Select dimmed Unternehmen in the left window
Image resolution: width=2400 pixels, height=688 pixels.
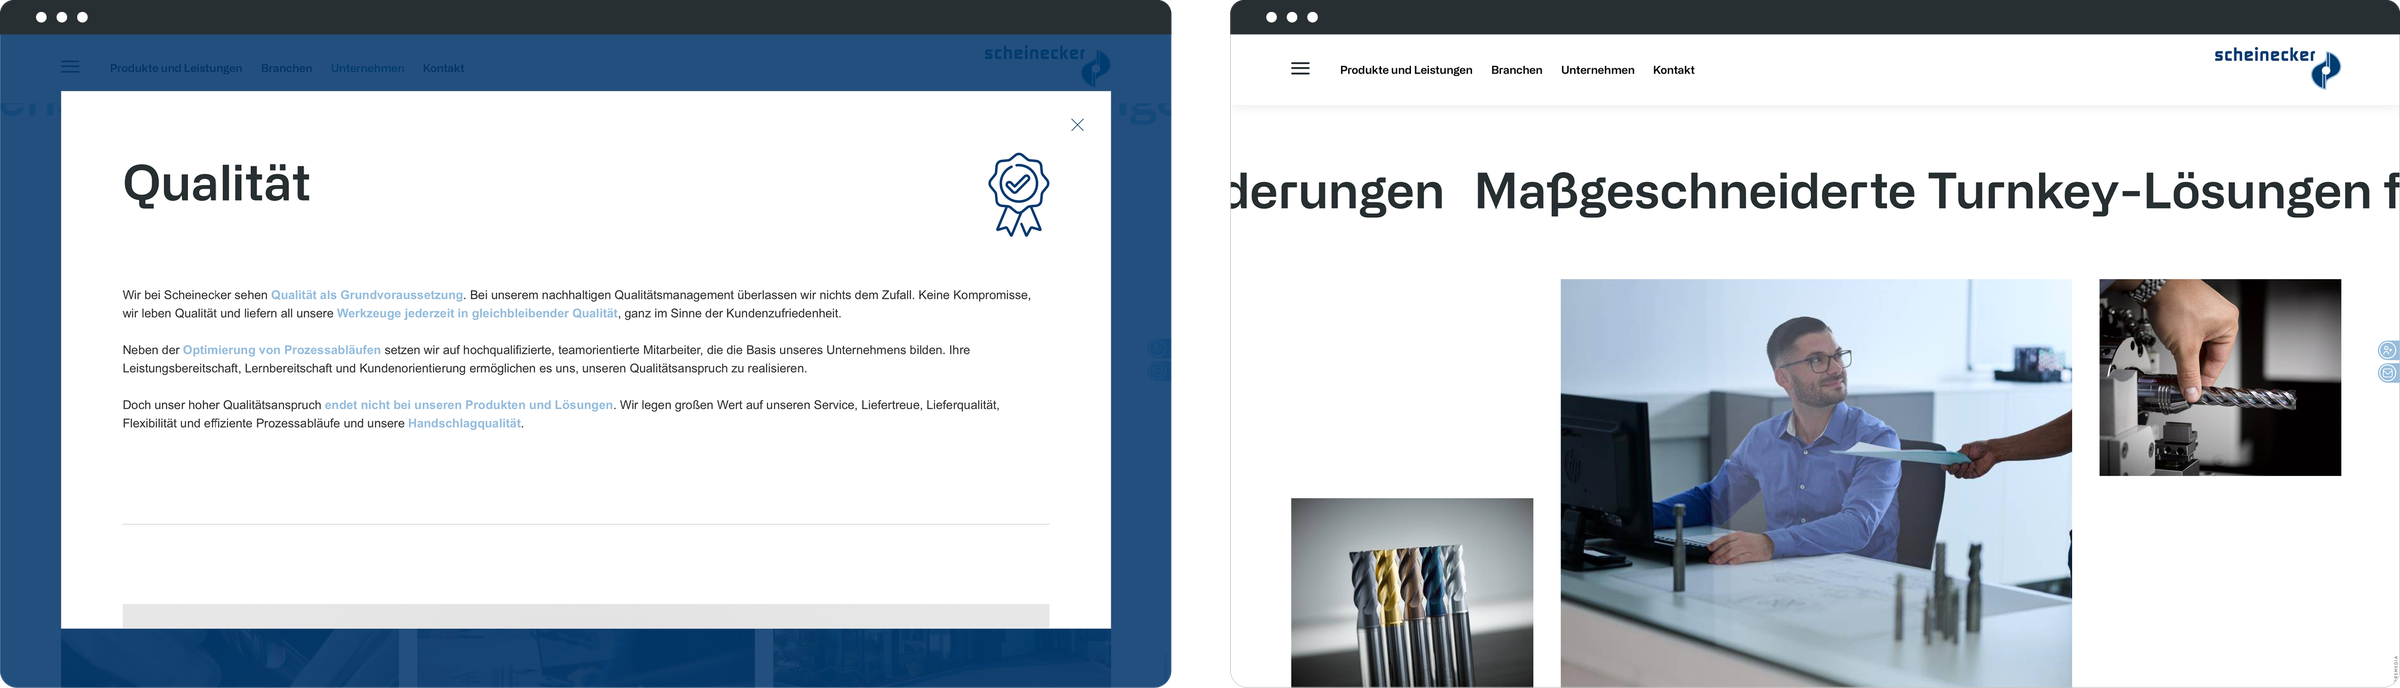(367, 68)
